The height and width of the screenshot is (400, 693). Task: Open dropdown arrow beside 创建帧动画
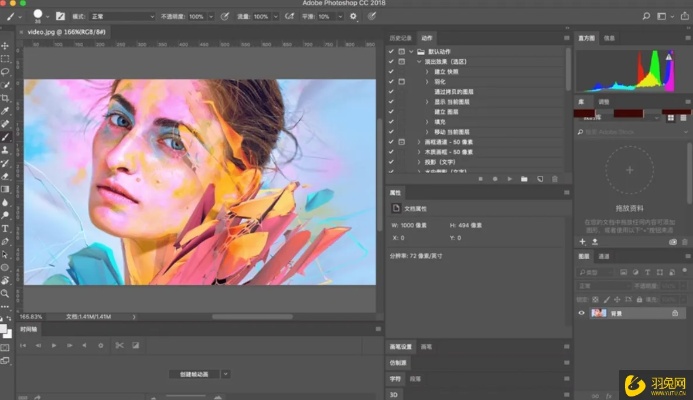(225, 374)
